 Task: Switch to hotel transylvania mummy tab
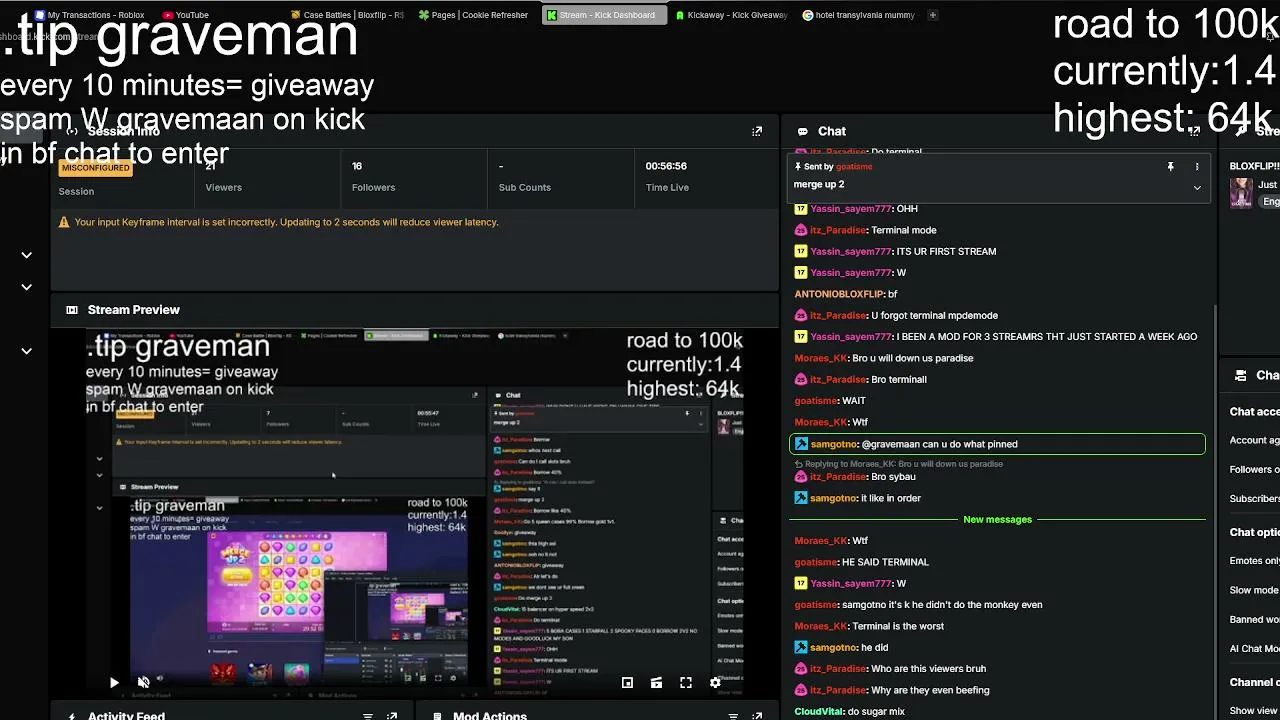[x=859, y=15]
